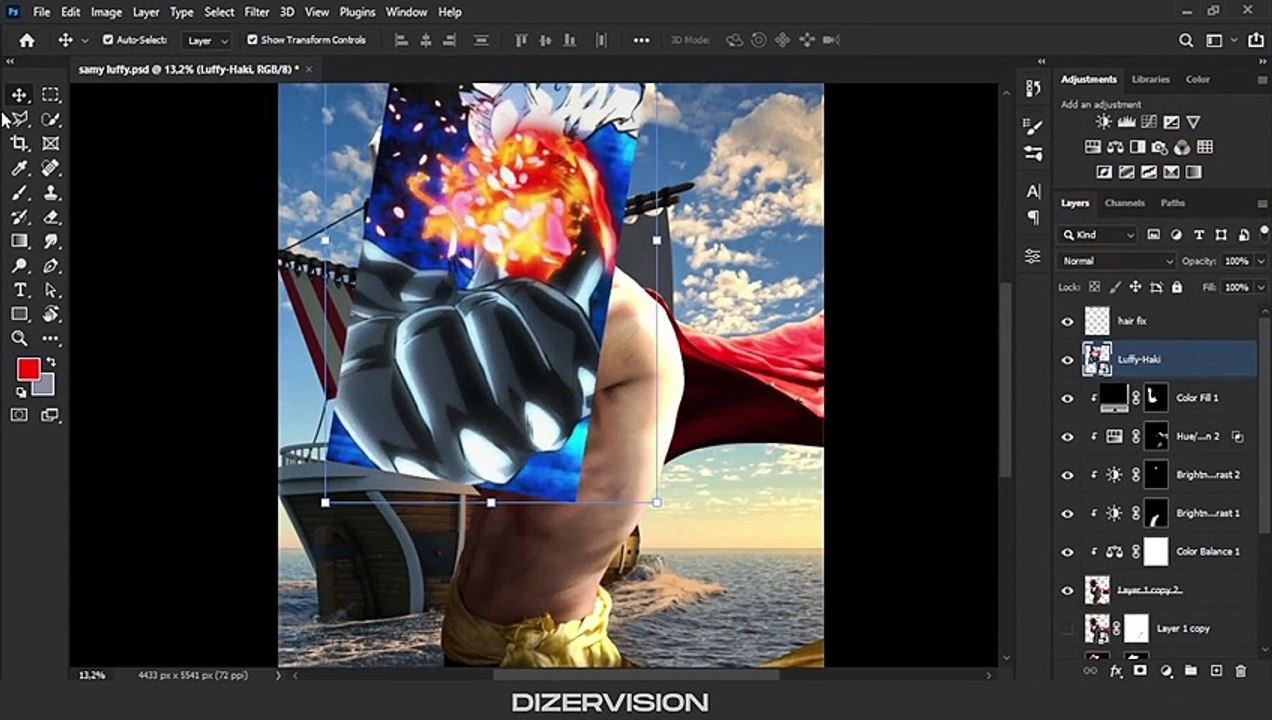Add a layer style via fx icon
Viewport: 1272px width, 720px height.
tap(1117, 671)
